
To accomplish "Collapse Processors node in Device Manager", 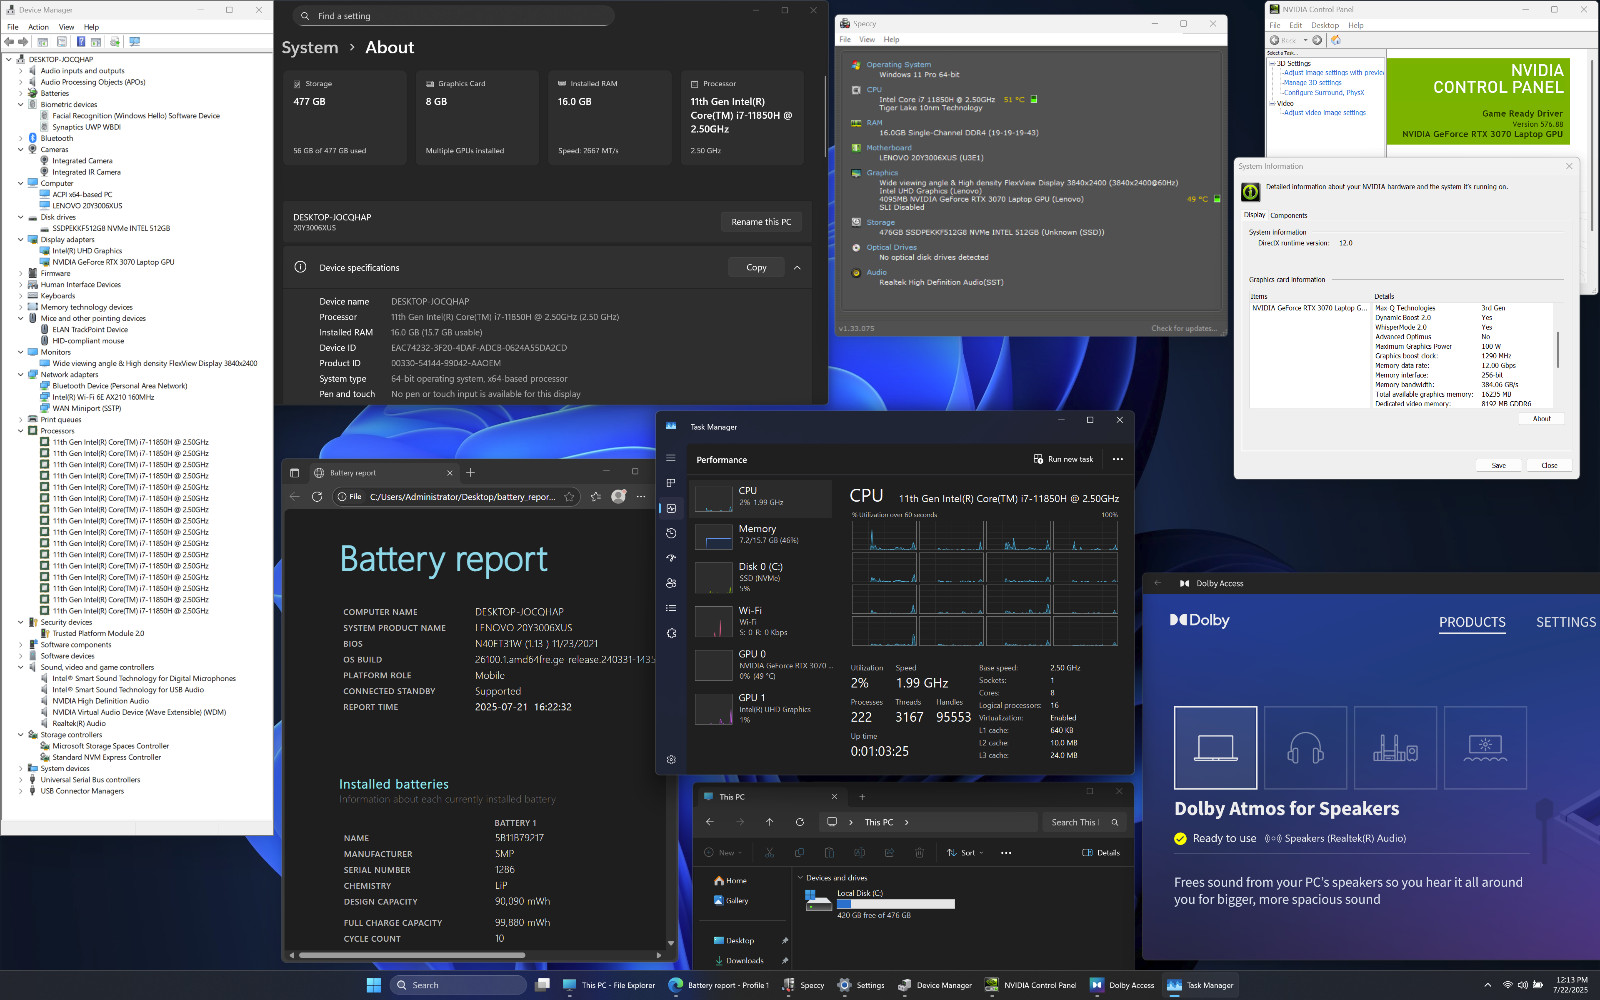I will click(20, 431).
